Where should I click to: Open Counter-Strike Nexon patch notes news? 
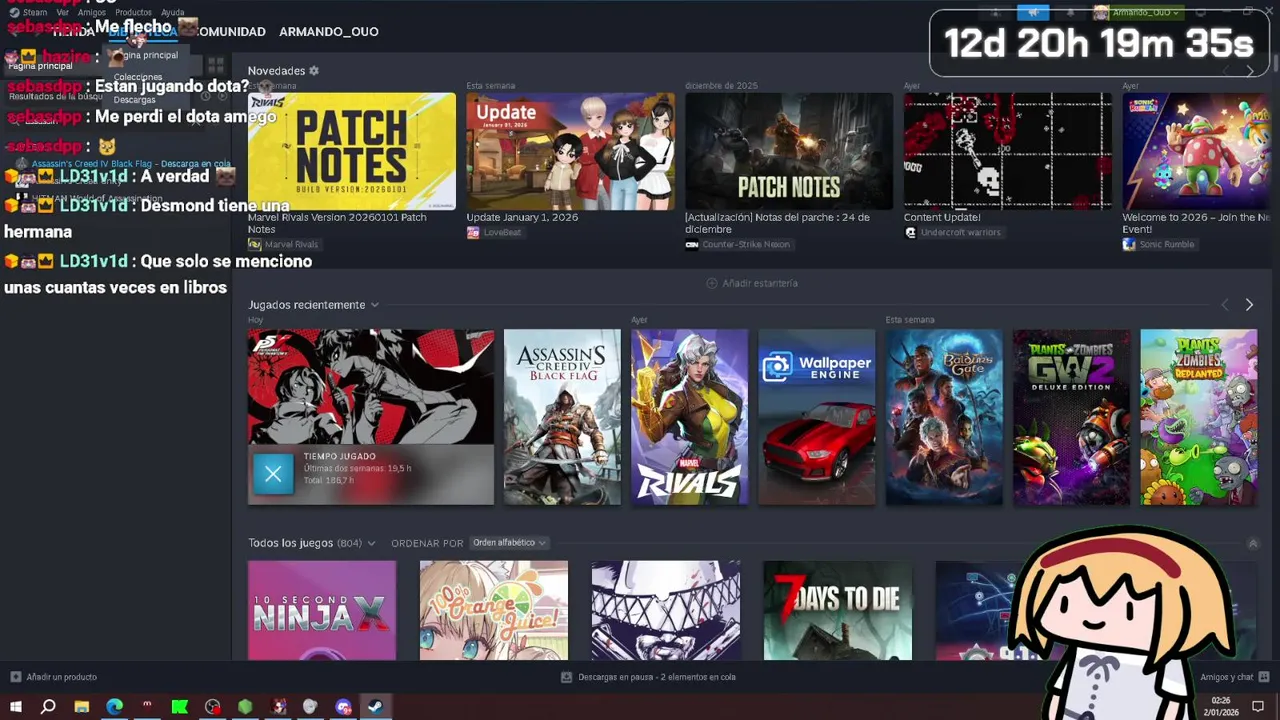[777, 223]
